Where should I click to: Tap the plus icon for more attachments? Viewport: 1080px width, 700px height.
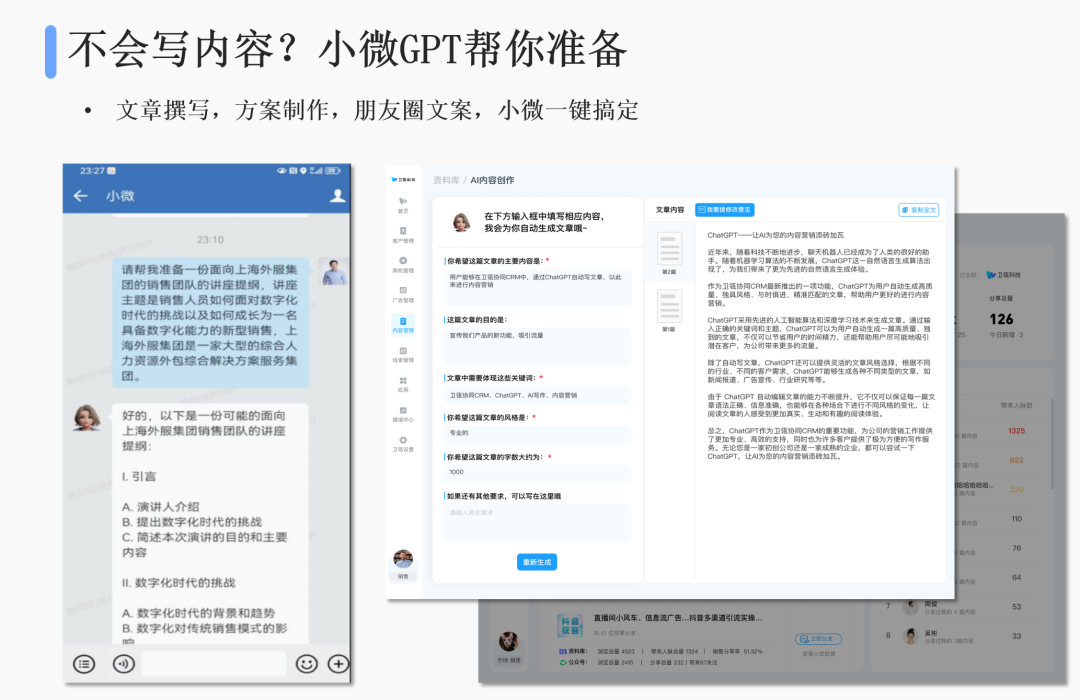[339, 663]
